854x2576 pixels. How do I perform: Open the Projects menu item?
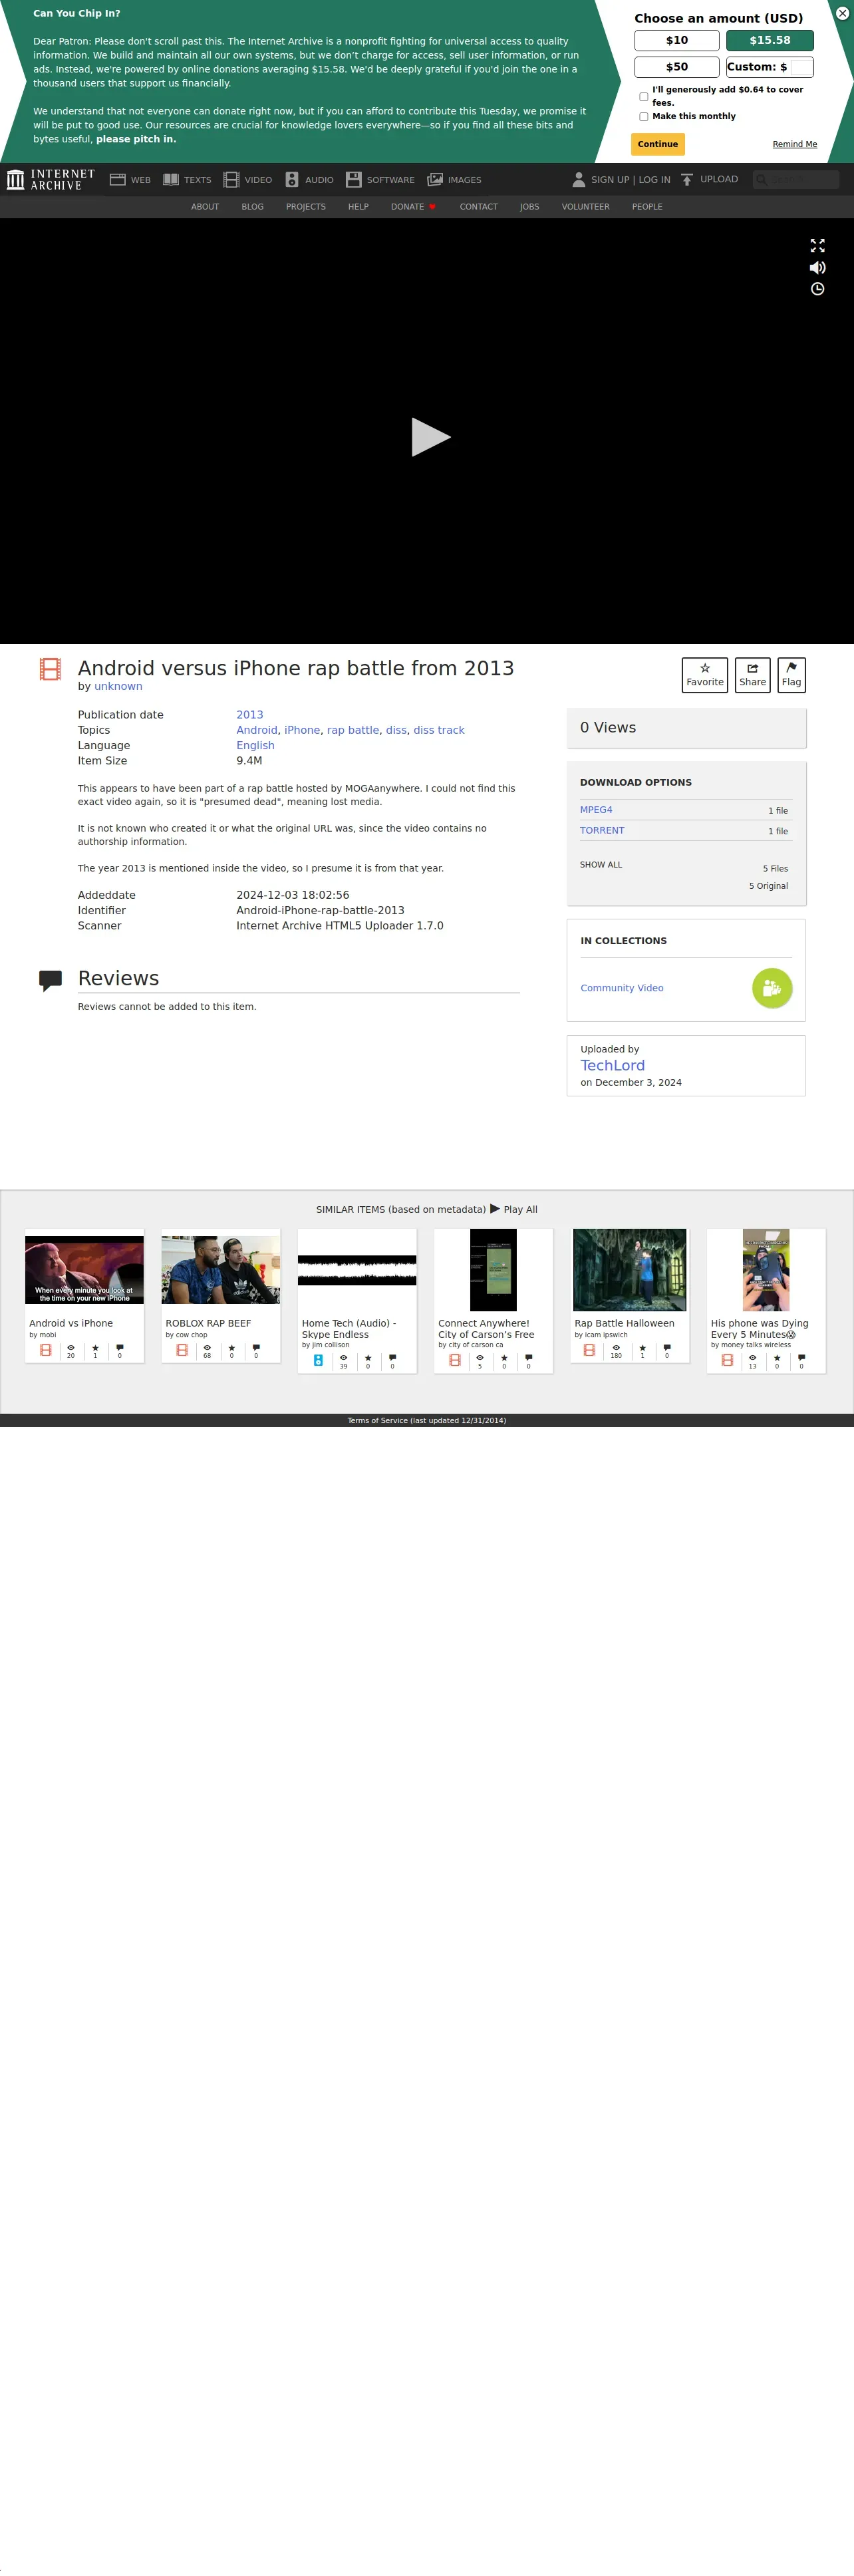coord(306,207)
